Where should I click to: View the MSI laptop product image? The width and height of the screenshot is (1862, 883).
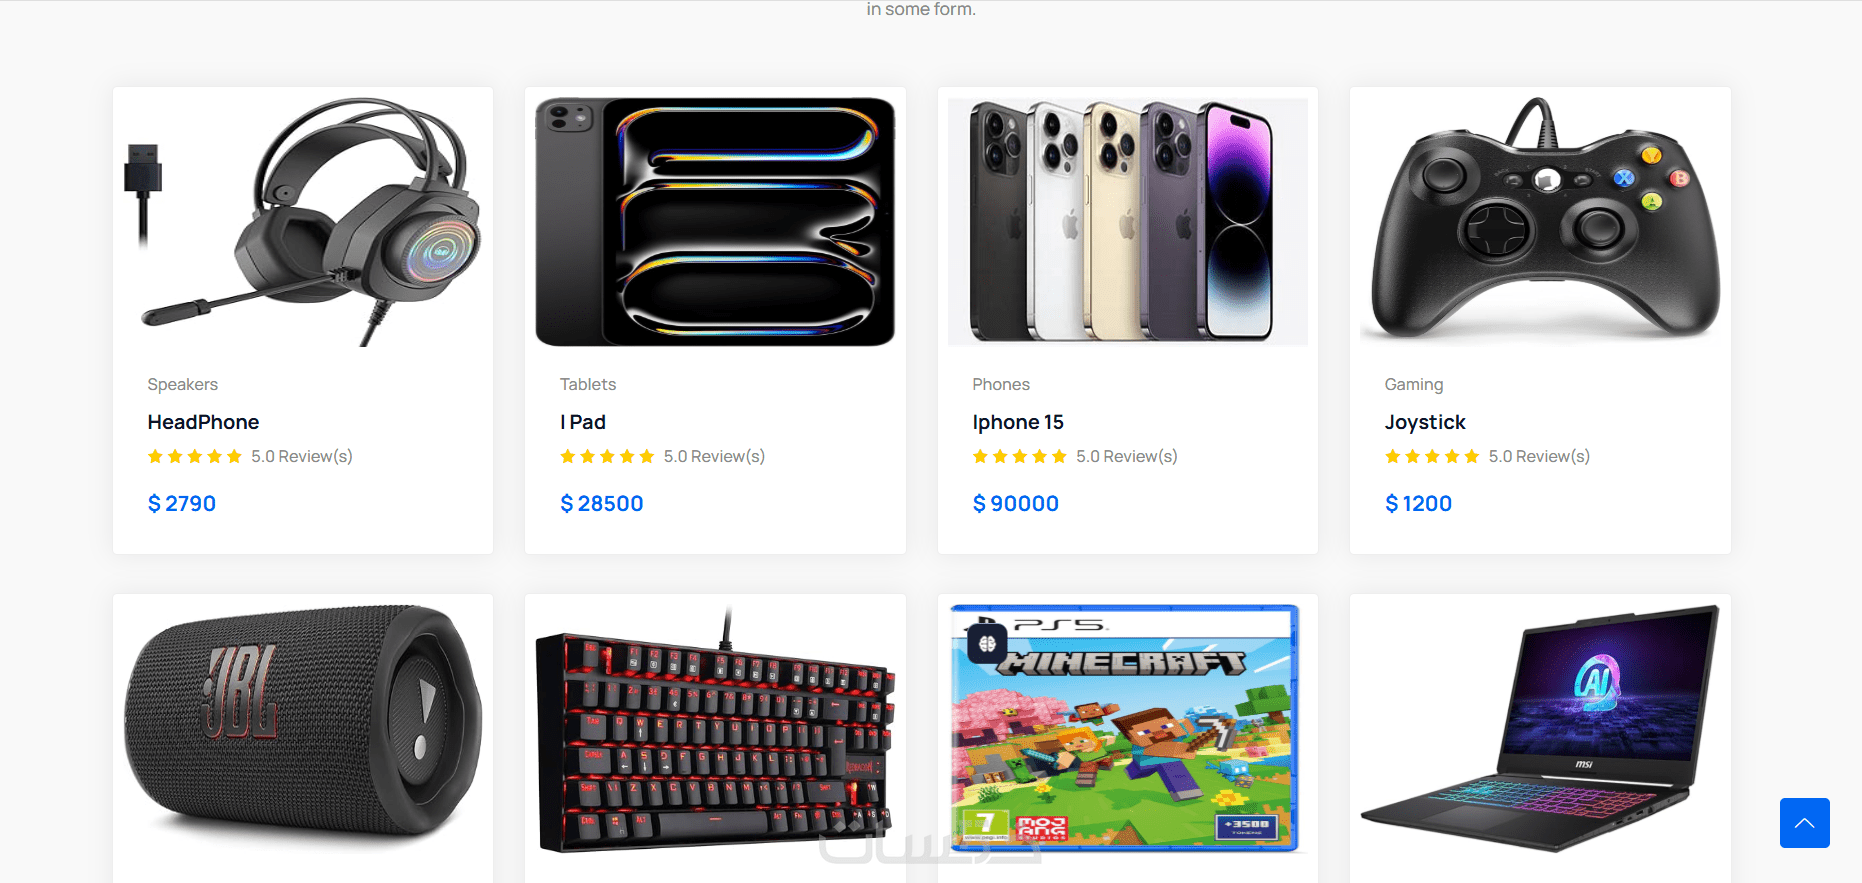pos(1540,729)
